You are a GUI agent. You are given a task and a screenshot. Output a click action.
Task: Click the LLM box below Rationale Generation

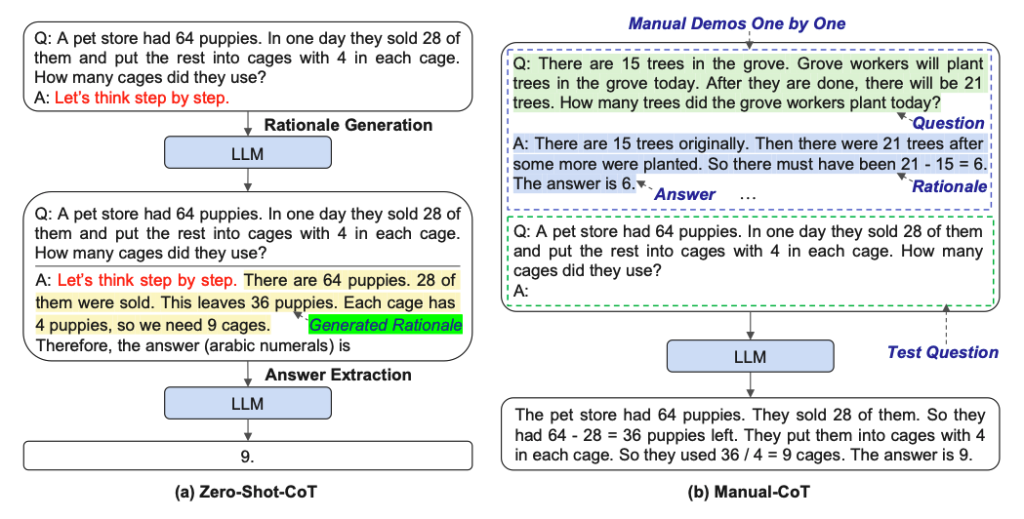[248, 153]
